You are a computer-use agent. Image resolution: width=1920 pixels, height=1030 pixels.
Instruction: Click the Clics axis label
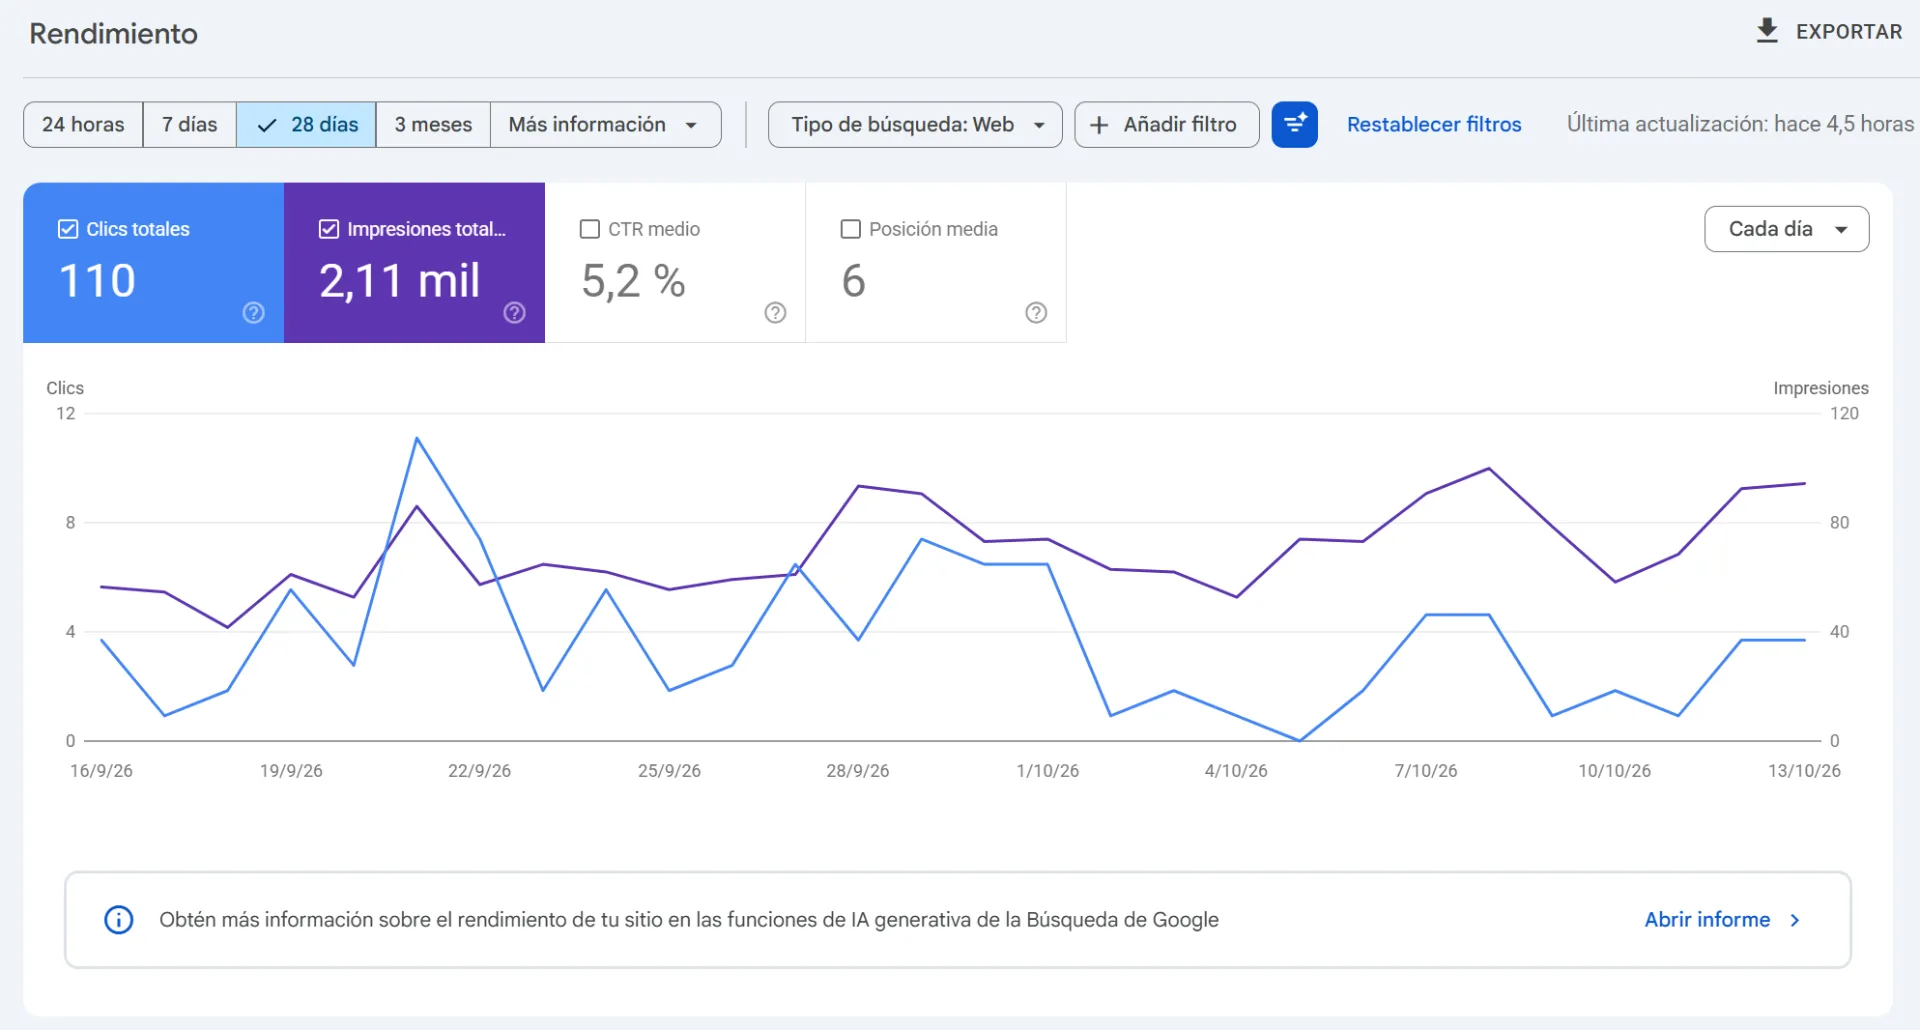pos(65,388)
